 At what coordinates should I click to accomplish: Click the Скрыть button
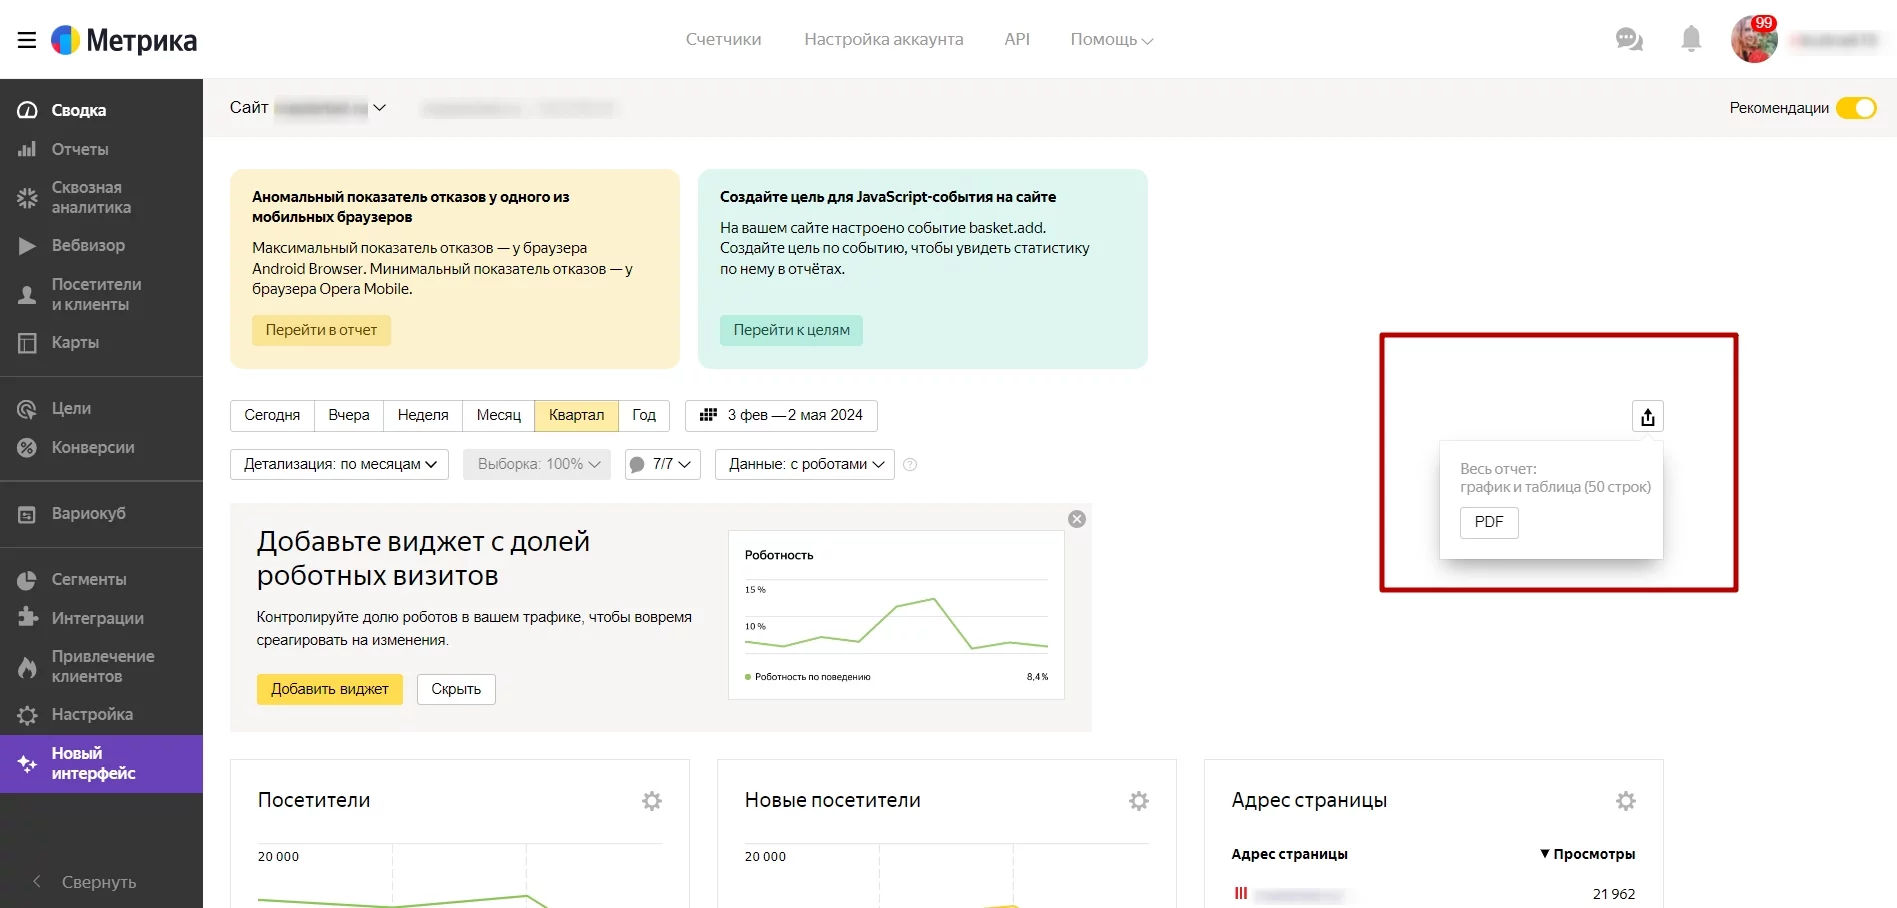coord(456,689)
